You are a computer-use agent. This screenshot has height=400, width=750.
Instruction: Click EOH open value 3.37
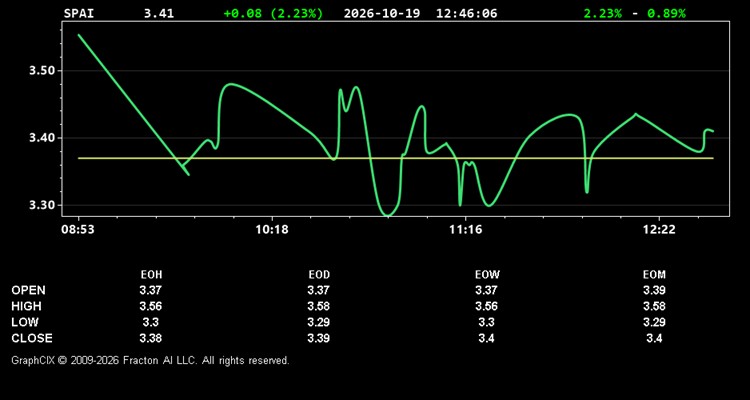pyautogui.click(x=151, y=290)
